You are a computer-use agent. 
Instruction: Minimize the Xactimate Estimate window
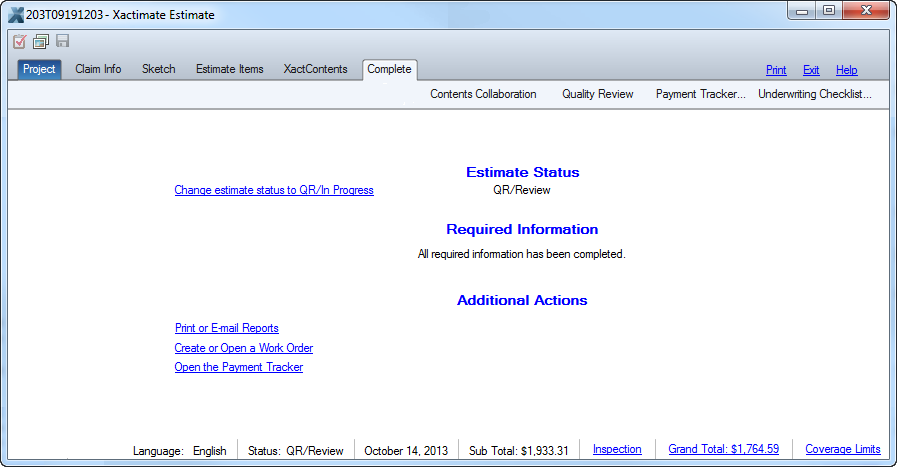tap(802, 11)
